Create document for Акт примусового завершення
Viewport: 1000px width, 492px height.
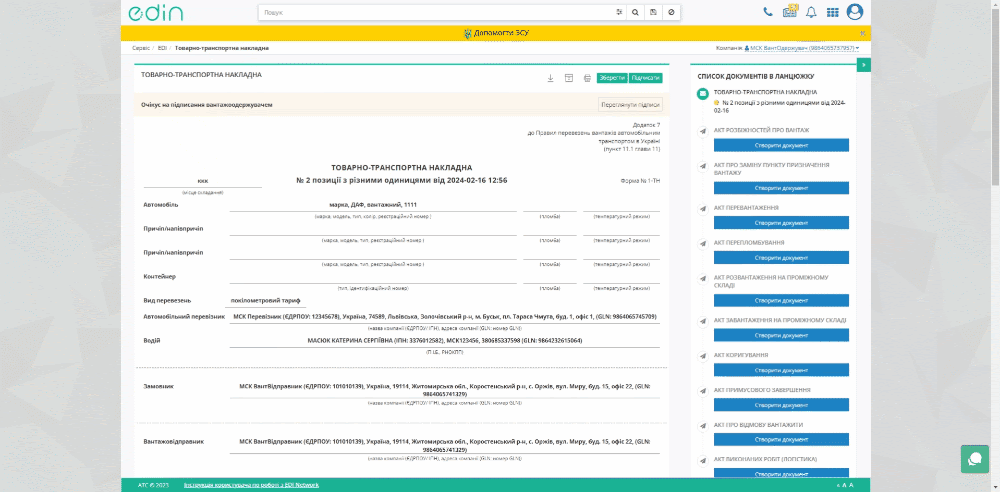(781, 405)
